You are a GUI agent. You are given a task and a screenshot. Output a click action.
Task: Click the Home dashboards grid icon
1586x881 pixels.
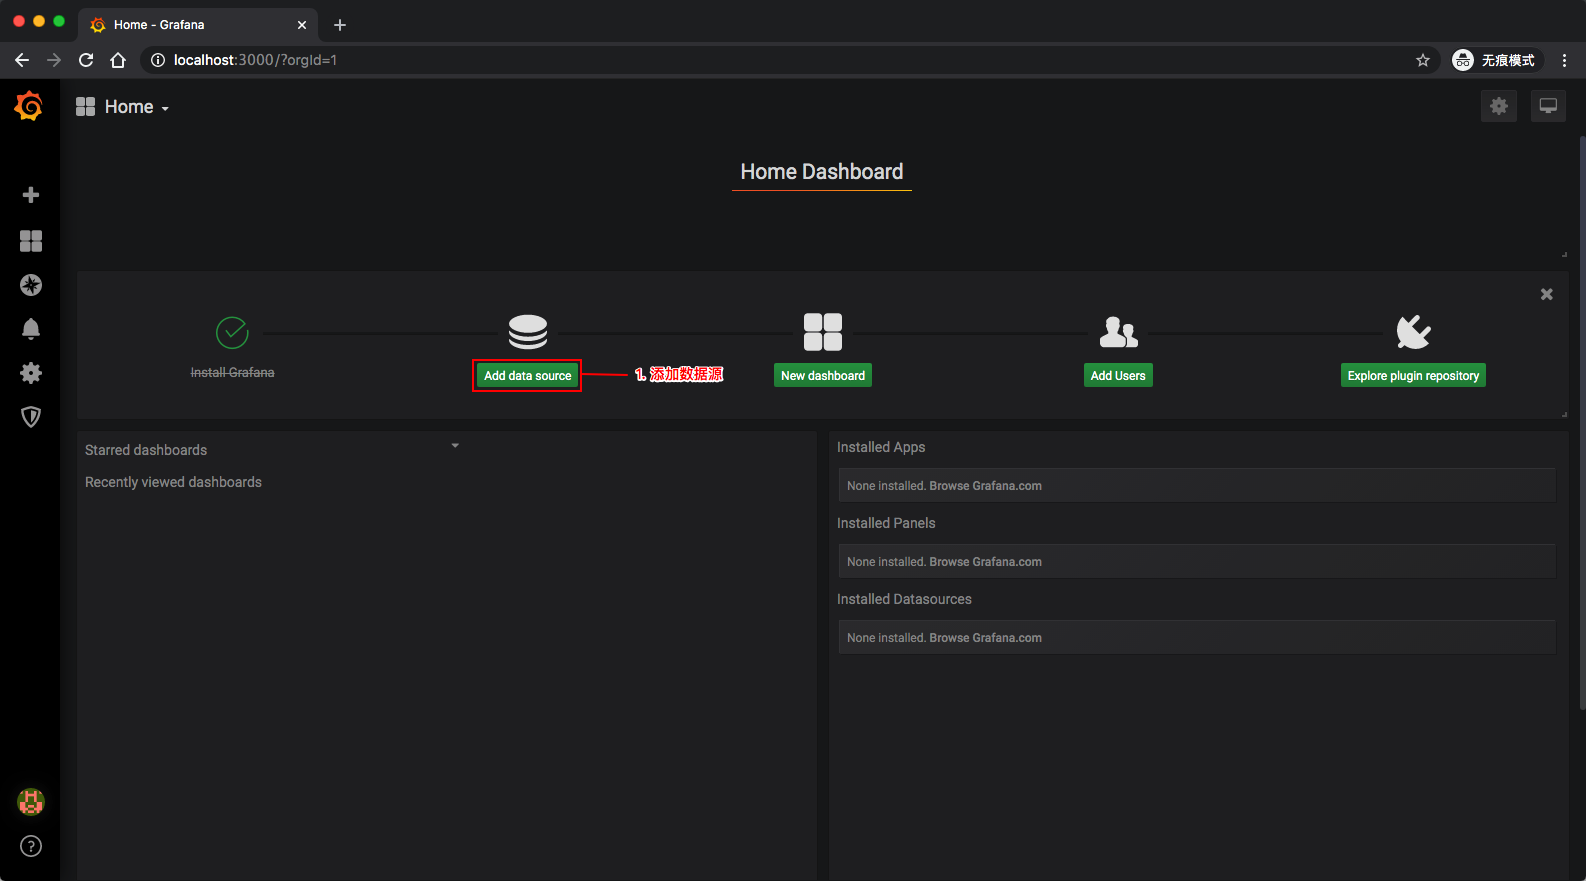85,107
